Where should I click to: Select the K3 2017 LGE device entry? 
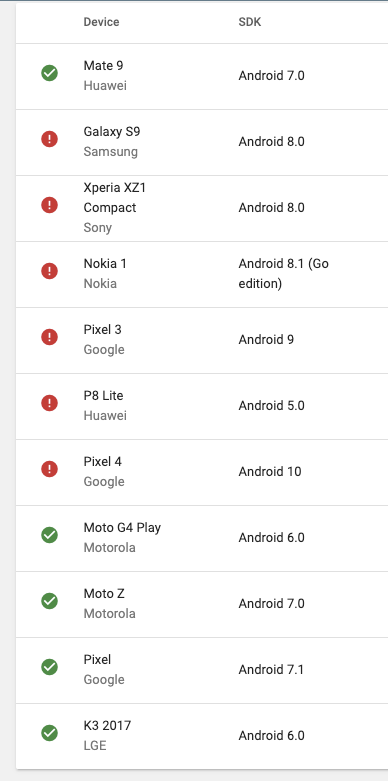pos(107,735)
